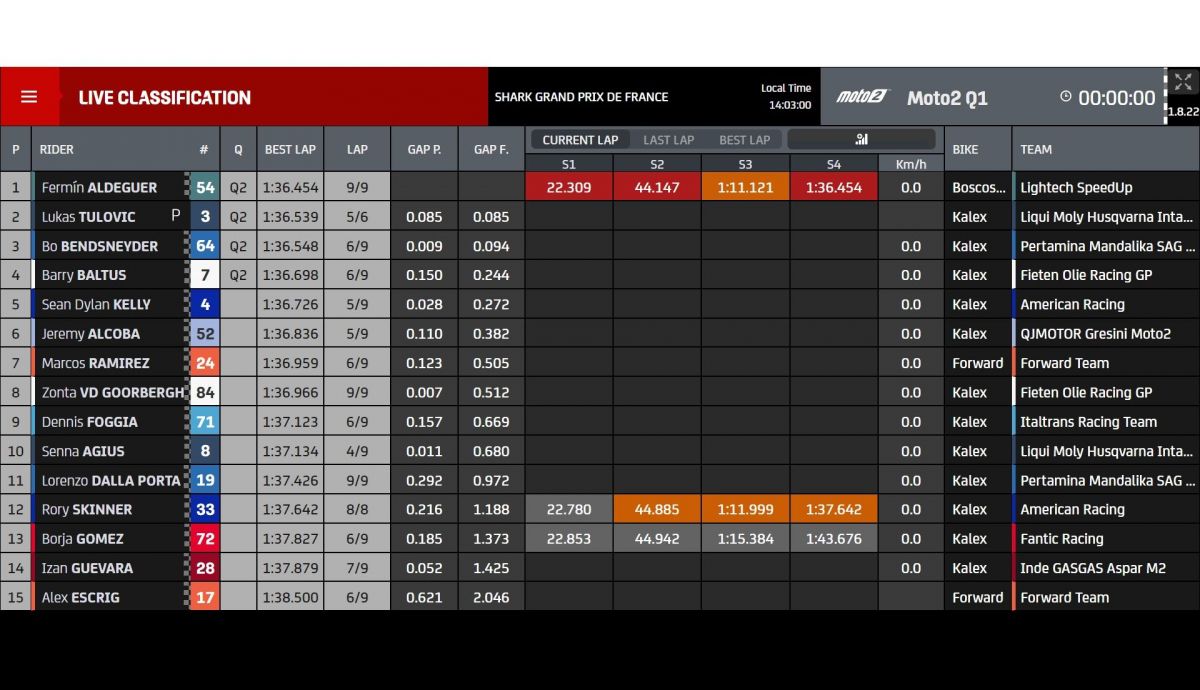
Task: Select rider Izan Guevara
Action: pyautogui.click(x=87, y=568)
